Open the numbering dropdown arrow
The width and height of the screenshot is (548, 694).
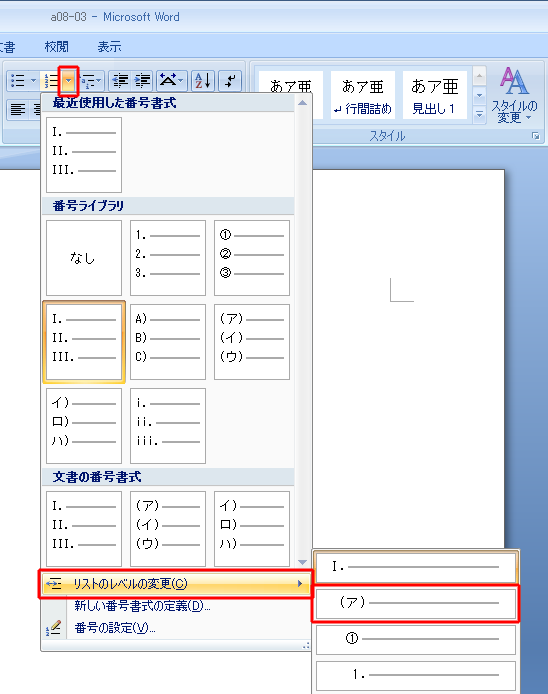pyautogui.click(x=69, y=81)
